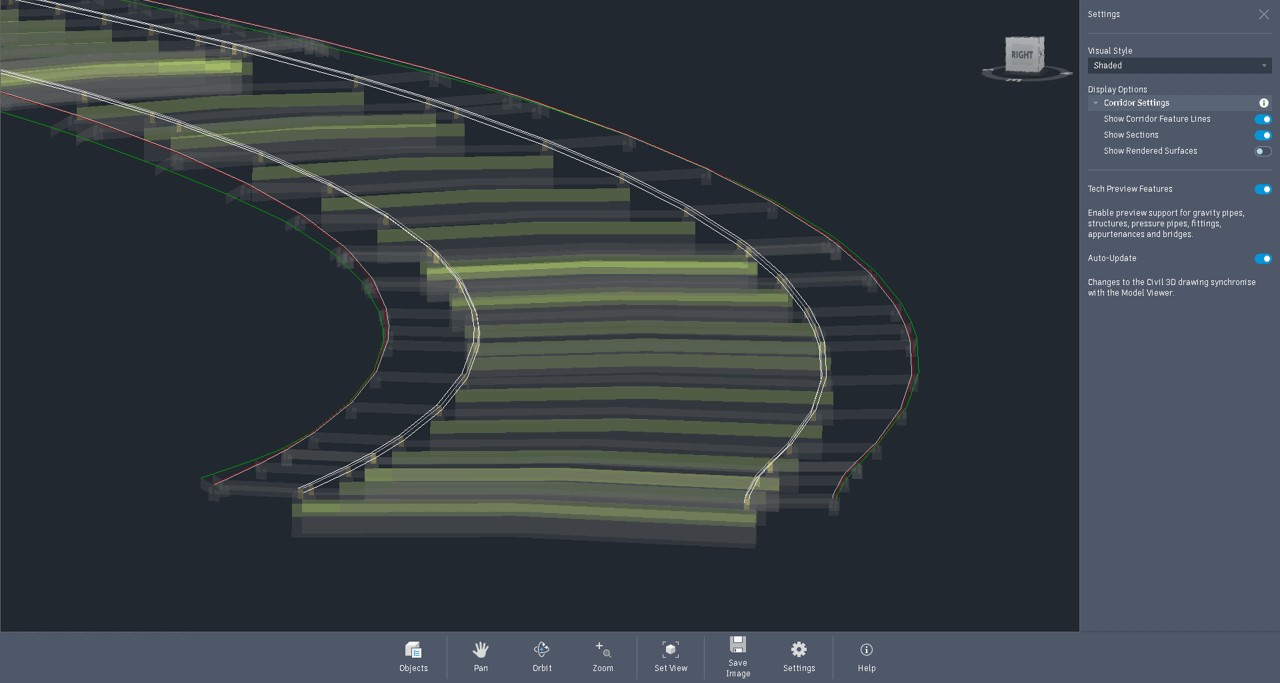Open the Visual Style Shaded dropdown

tap(1180, 65)
